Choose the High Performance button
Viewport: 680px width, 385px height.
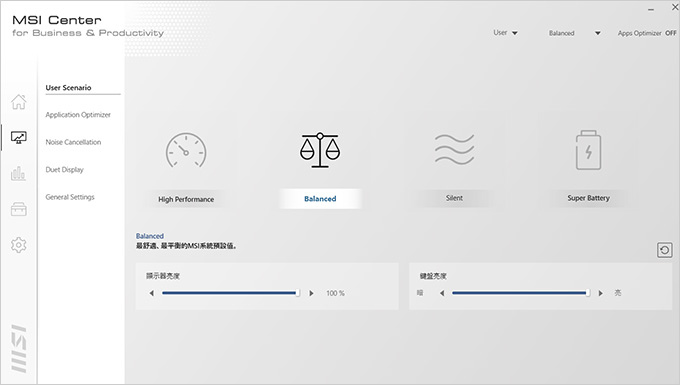coord(186,199)
